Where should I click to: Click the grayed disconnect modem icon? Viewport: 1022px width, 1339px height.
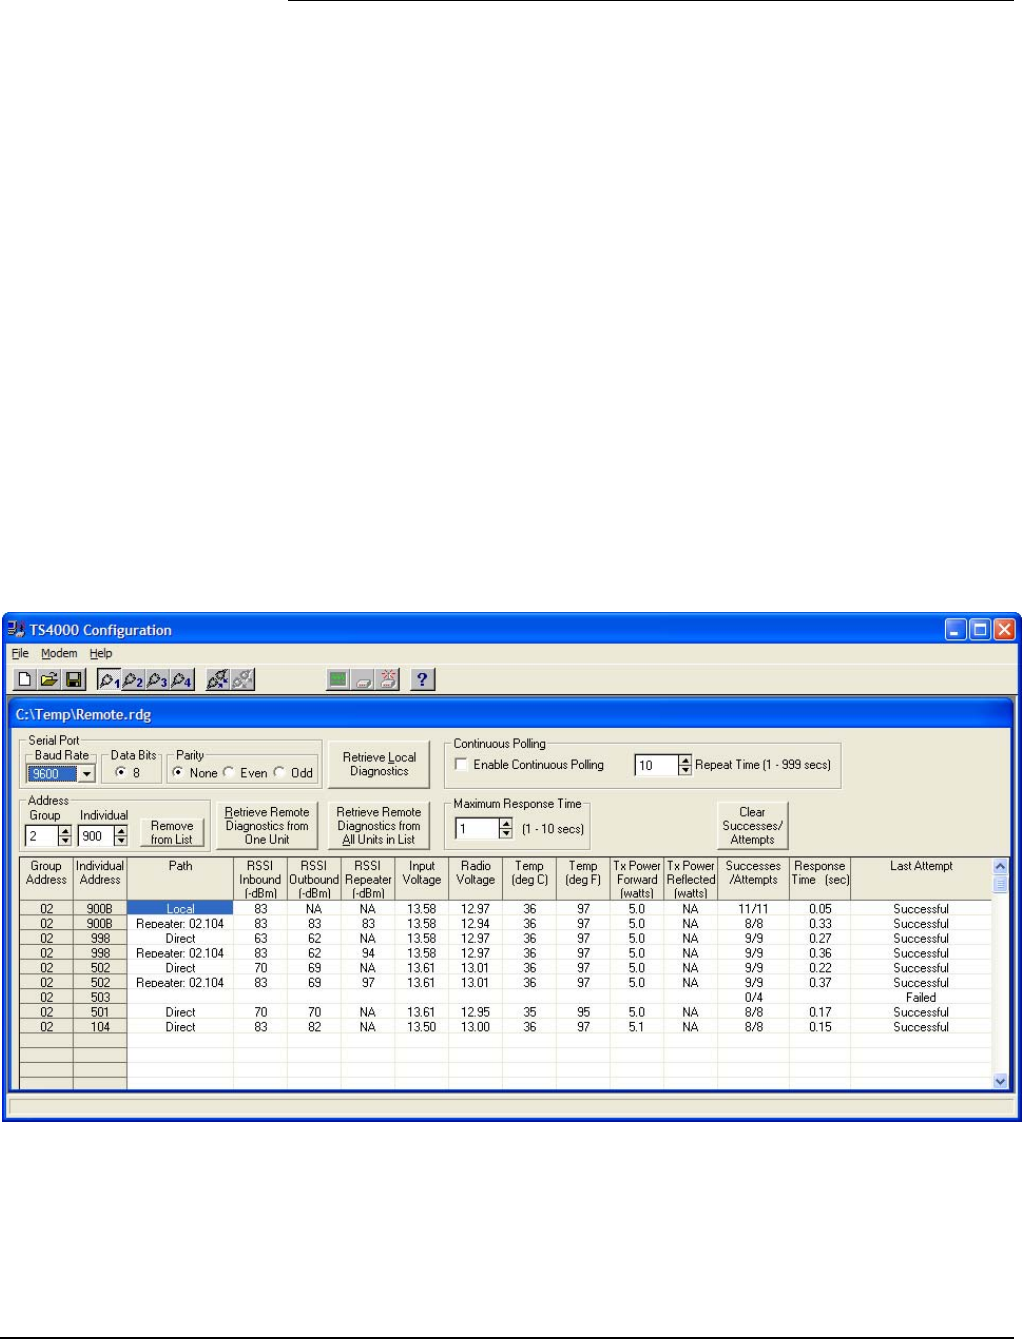pyautogui.click(x=242, y=680)
